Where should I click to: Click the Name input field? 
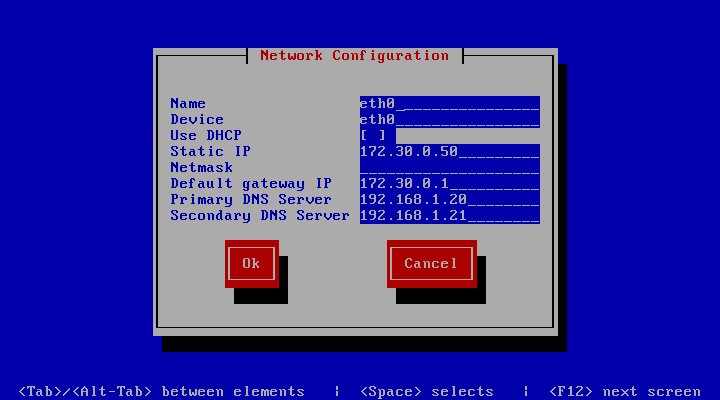pos(450,104)
